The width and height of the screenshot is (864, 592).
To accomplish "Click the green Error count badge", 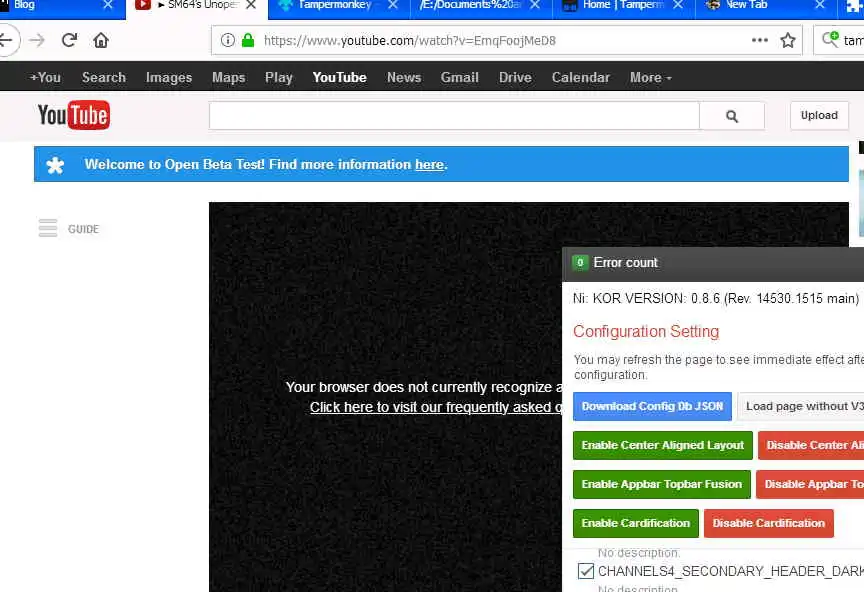I will 580,262.
